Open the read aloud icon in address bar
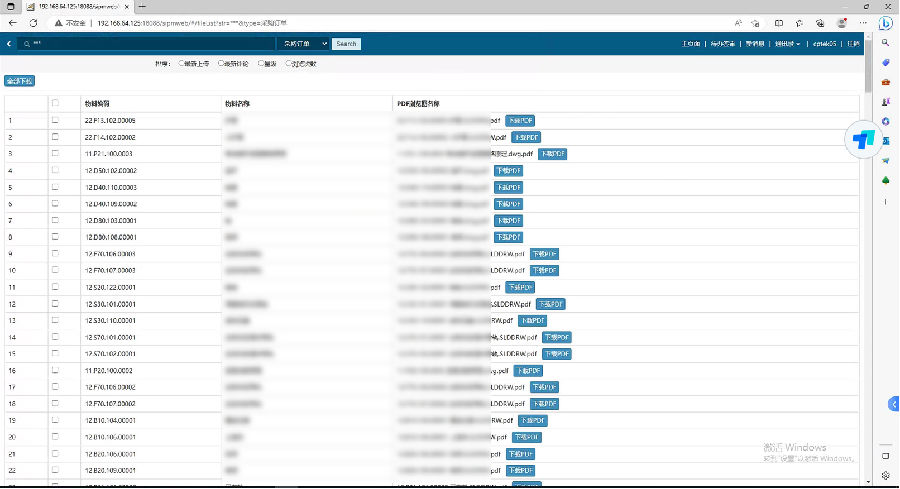The image size is (900, 489). 738,23
